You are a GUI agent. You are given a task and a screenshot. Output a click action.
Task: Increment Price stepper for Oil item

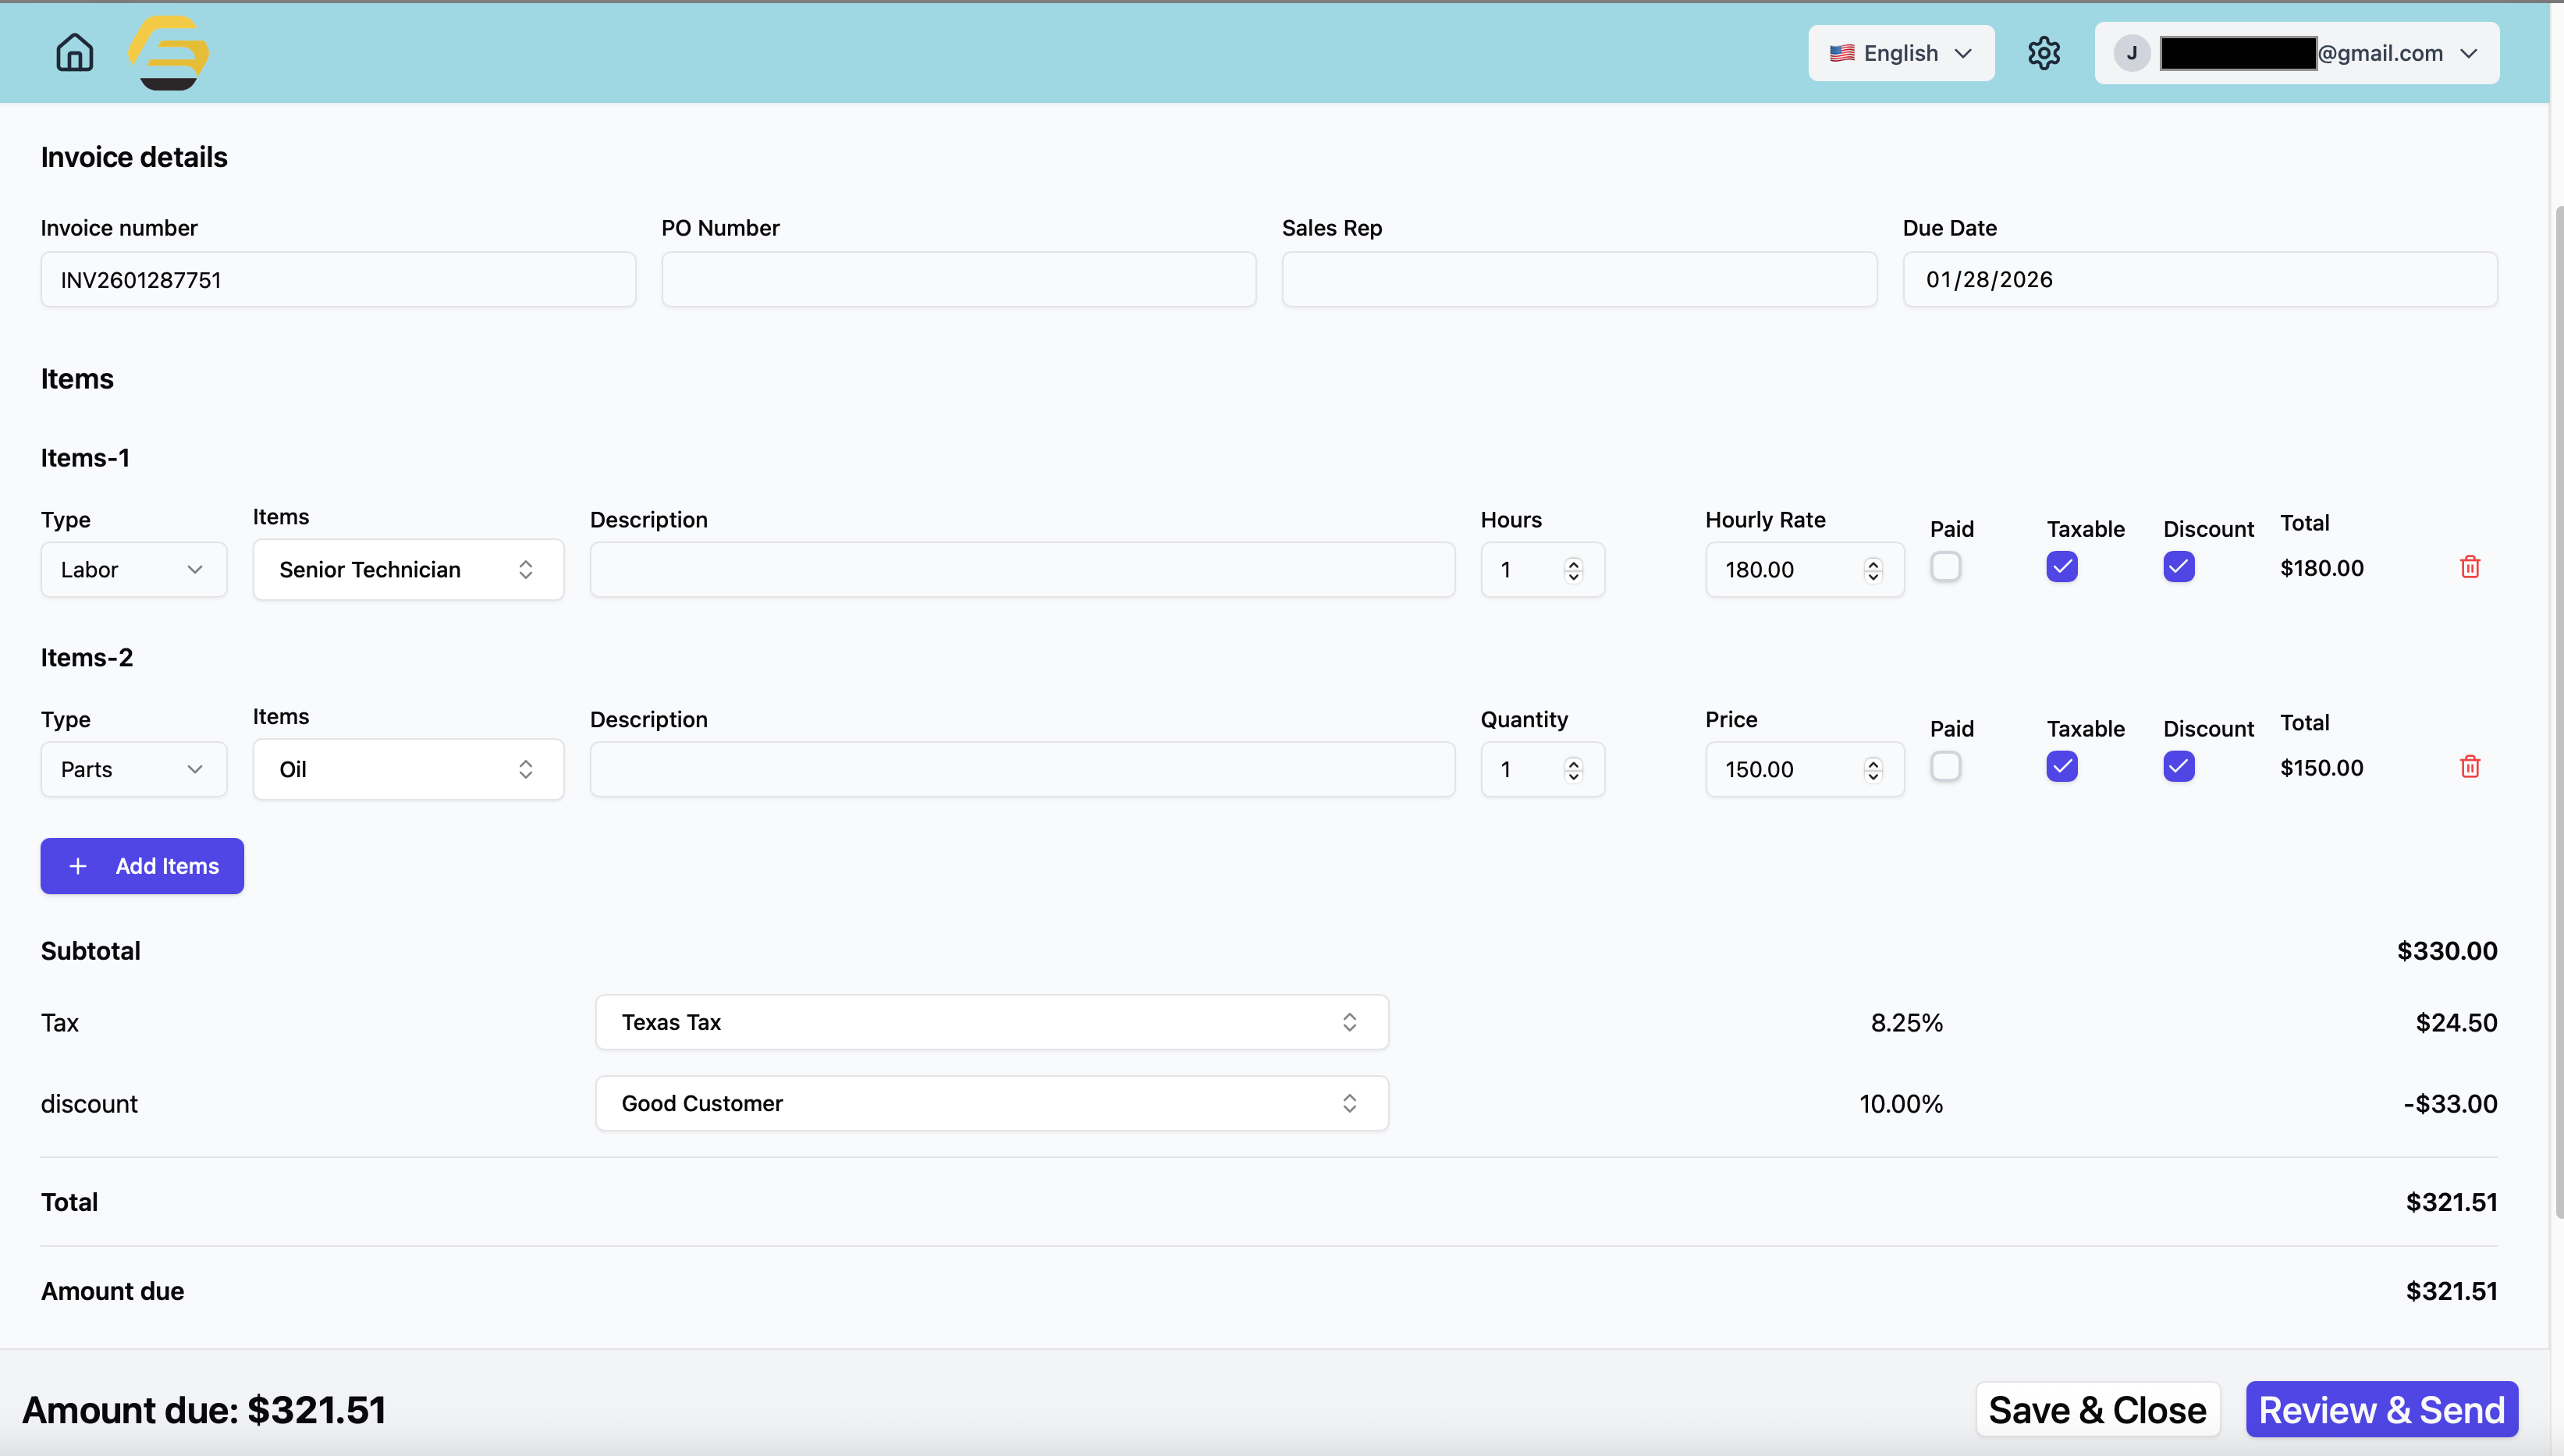(1873, 763)
